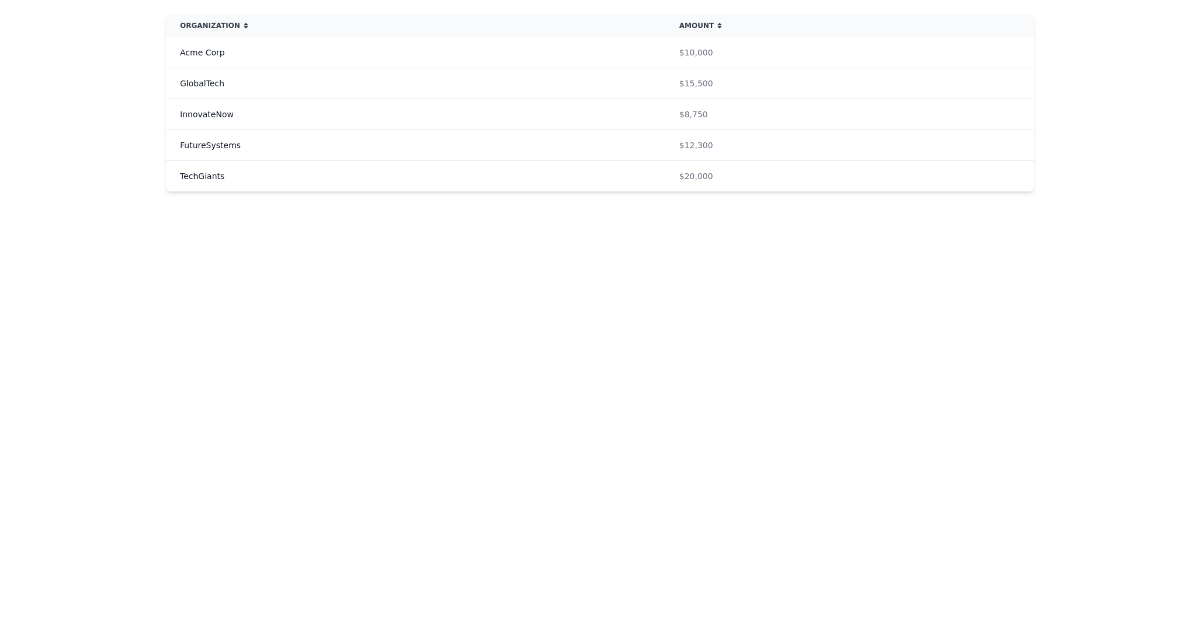Click the $10,000 amount cell
The image size is (1200, 630).
point(695,52)
